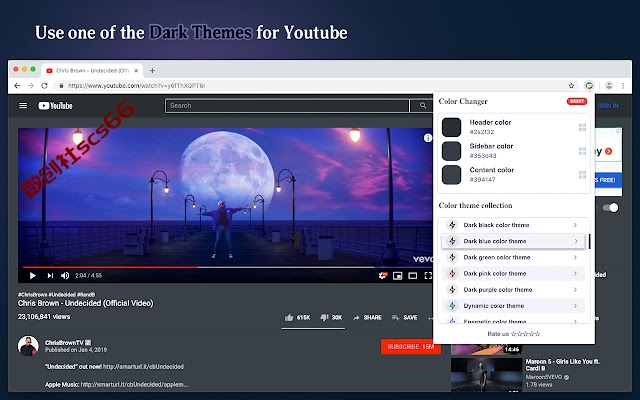Screen dimensions: 640x400
Task: Click the #ChrisBrown hashtag
Action: pos(32,295)
